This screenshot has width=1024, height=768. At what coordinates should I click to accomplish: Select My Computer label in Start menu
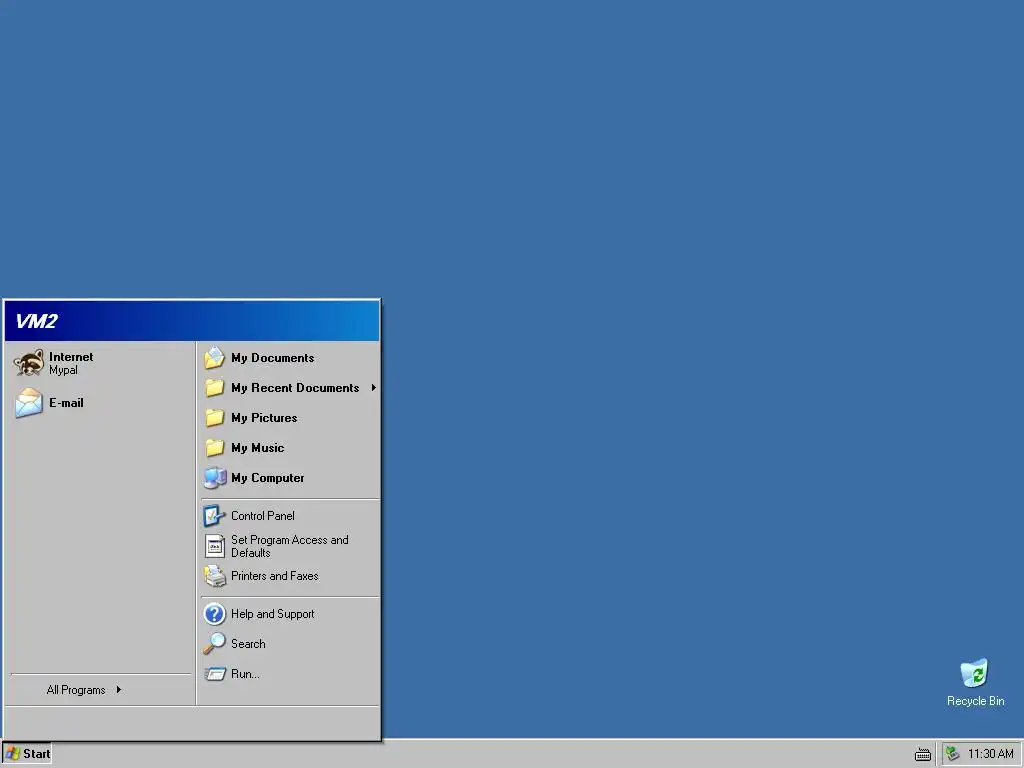[x=268, y=478]
